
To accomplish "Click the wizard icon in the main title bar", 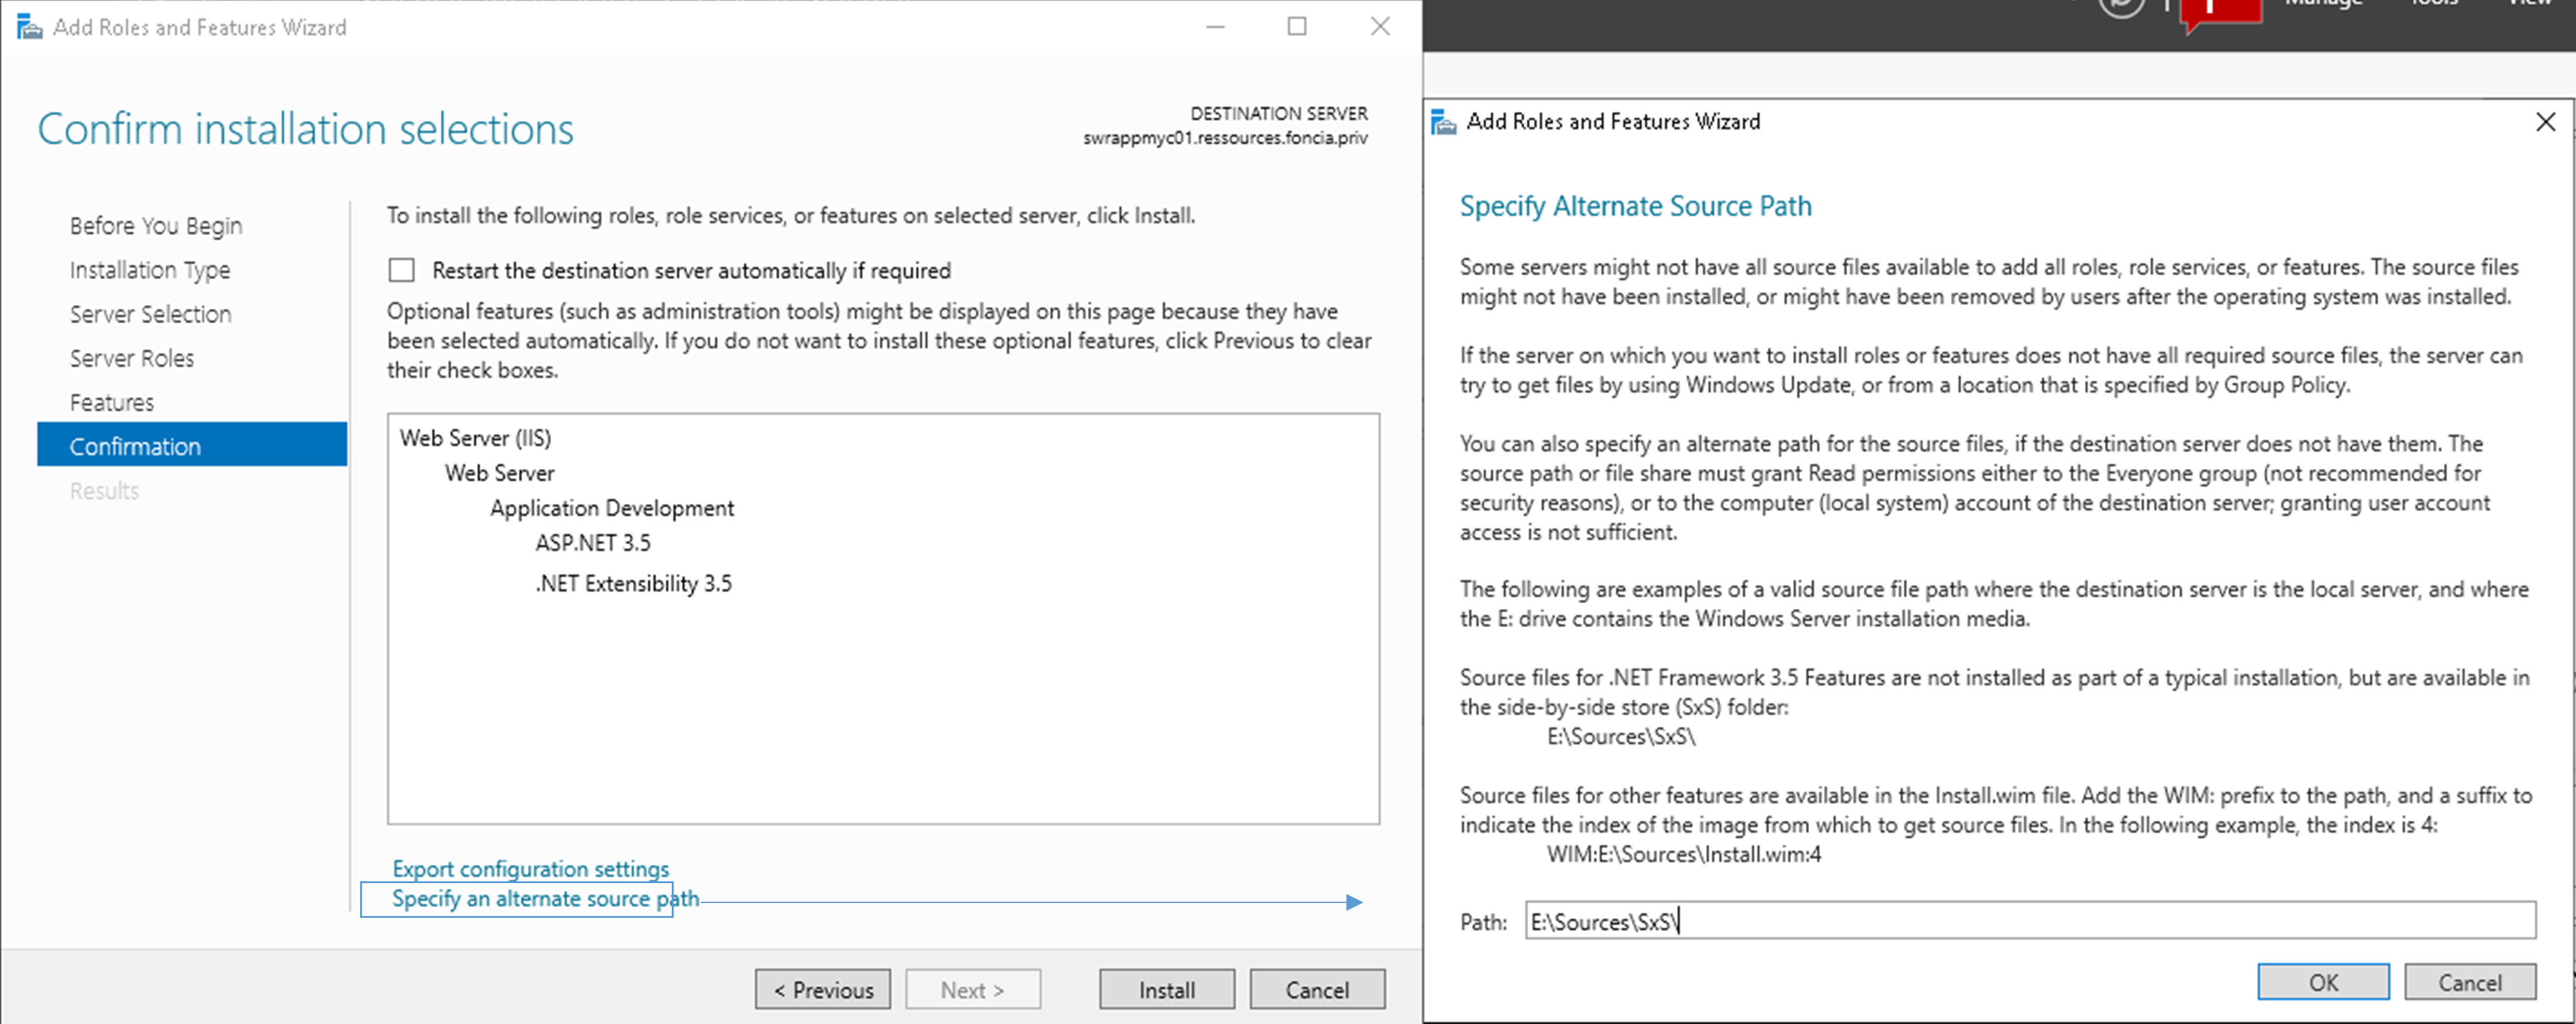I will (x=30, y=27).
